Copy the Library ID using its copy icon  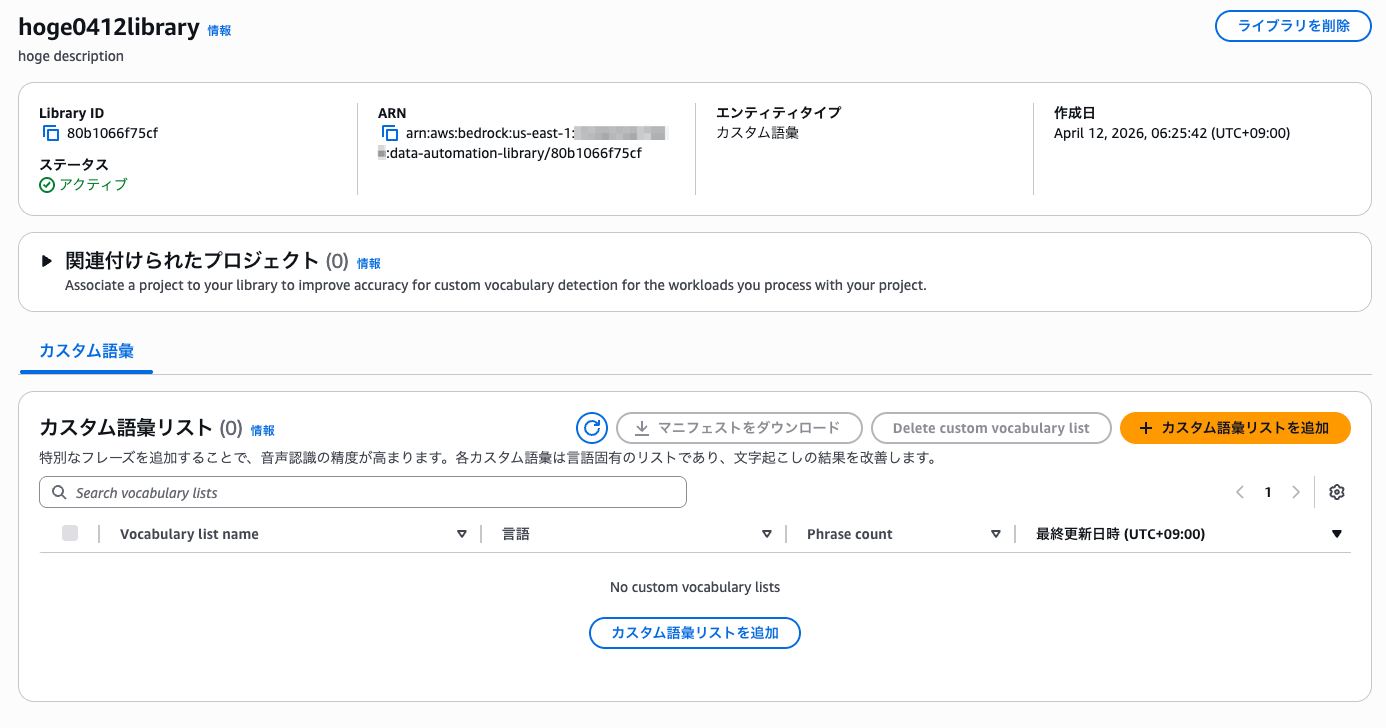[x=50, y=132]
